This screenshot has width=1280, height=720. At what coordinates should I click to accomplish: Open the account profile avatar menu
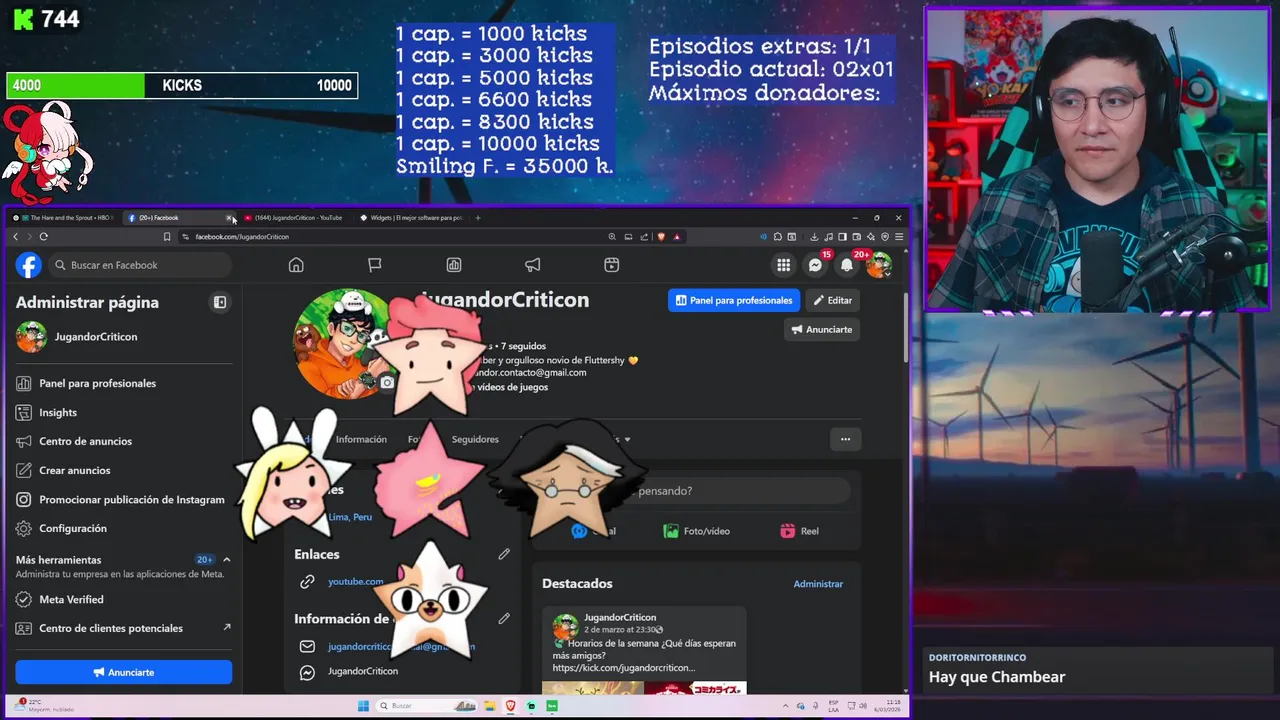pyautogui.click(x=879, y=265)
